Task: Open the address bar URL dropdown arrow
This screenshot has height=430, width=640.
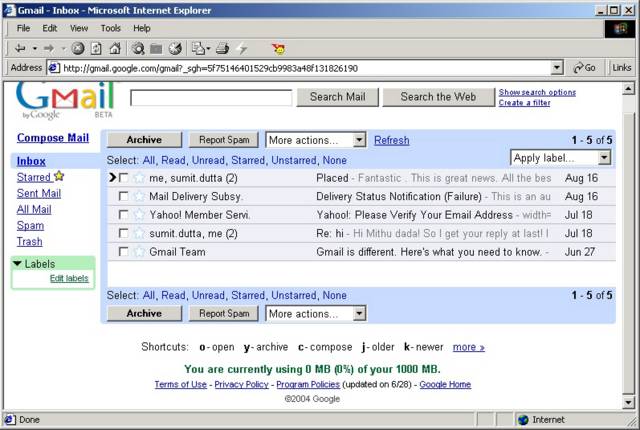Action: (x=557, y=68)
